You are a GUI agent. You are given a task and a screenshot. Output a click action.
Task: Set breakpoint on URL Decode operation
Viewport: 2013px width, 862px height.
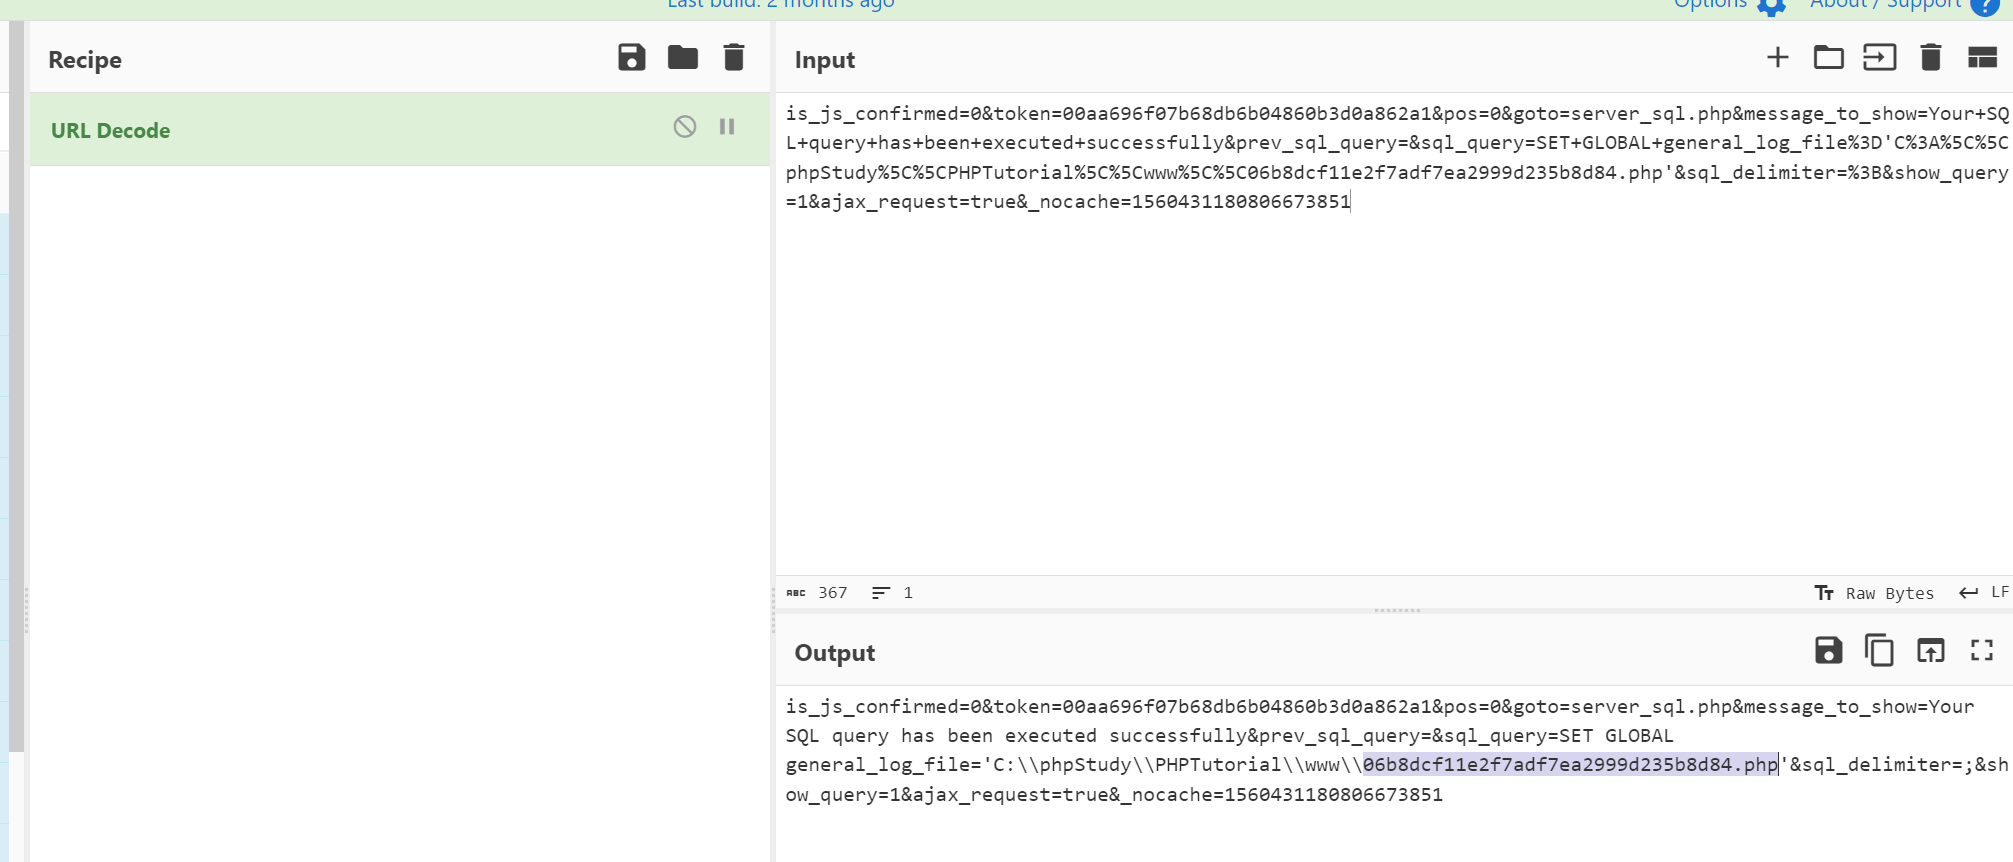click(727, 126)
